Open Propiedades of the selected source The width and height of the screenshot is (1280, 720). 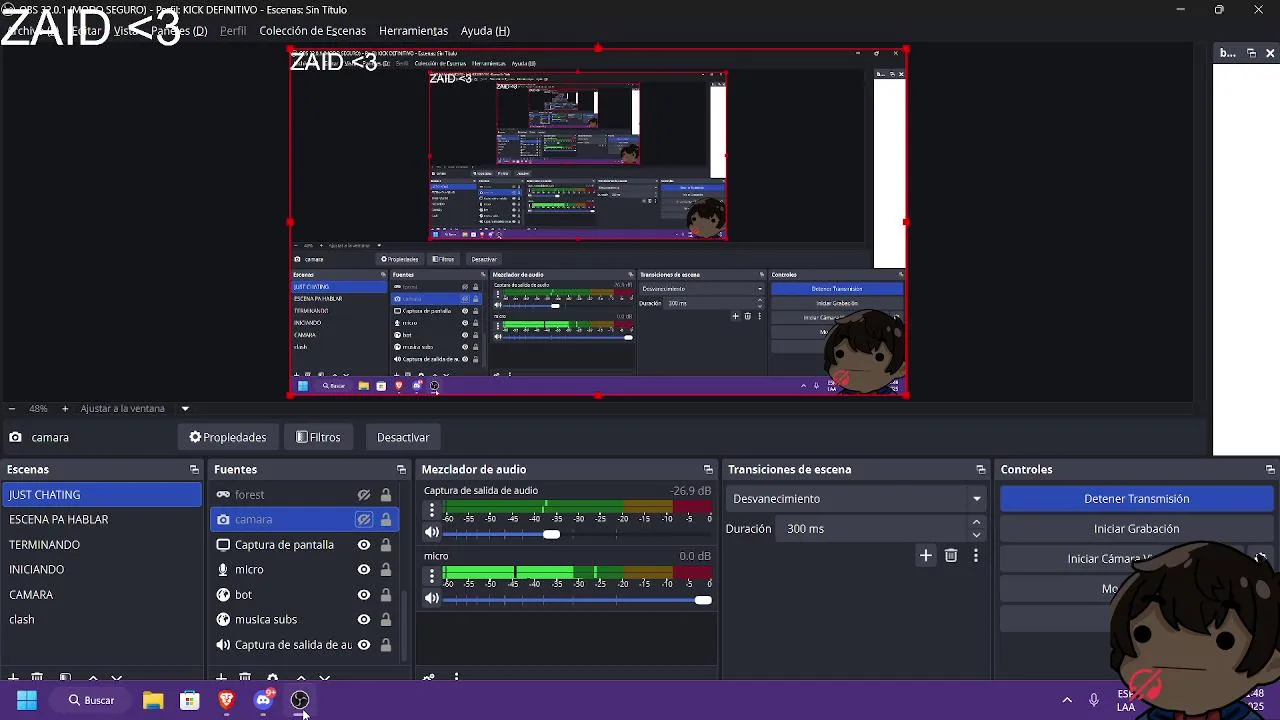pos(228,437)
